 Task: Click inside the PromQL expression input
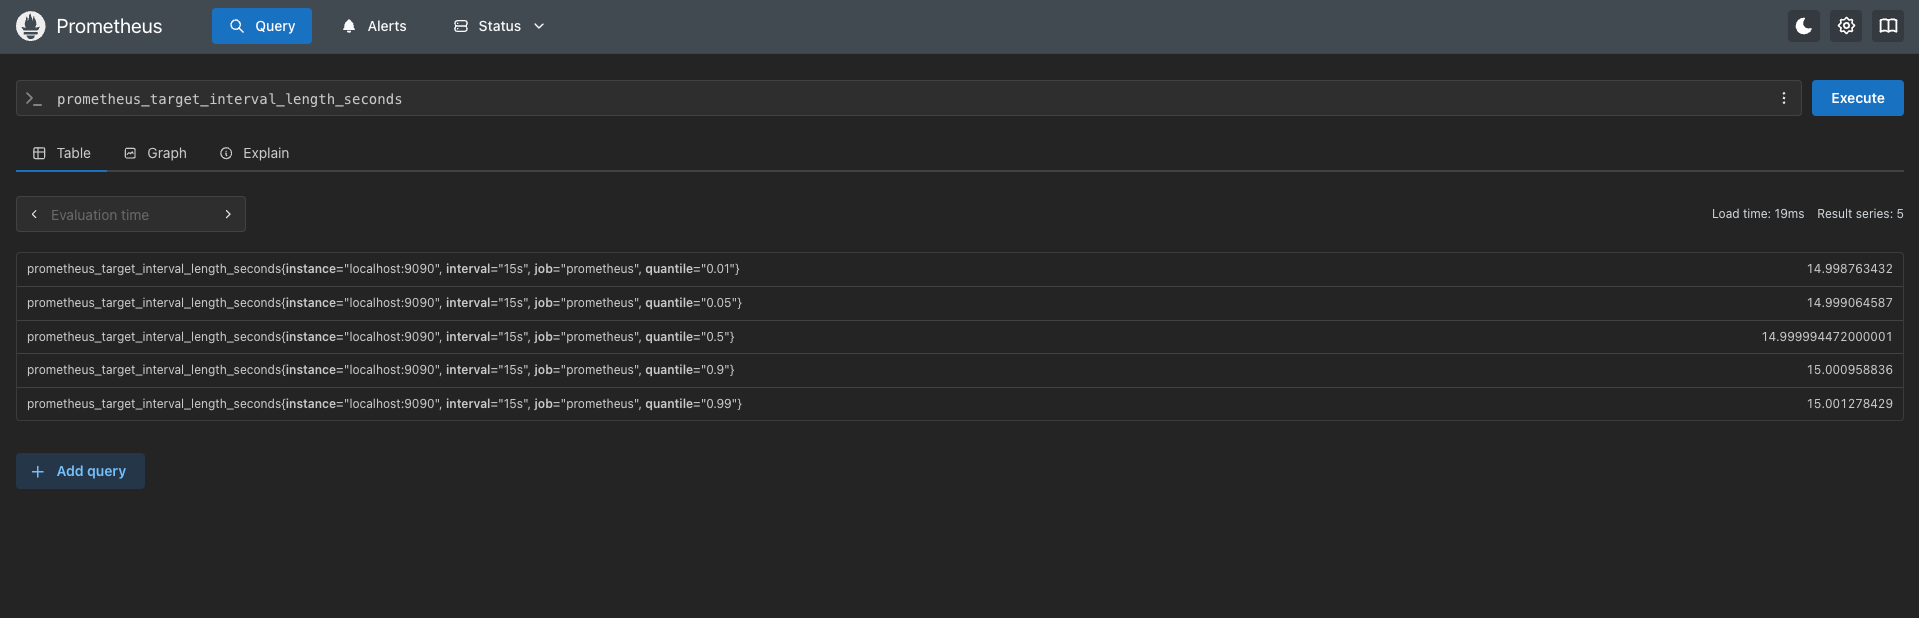point(900,99)
